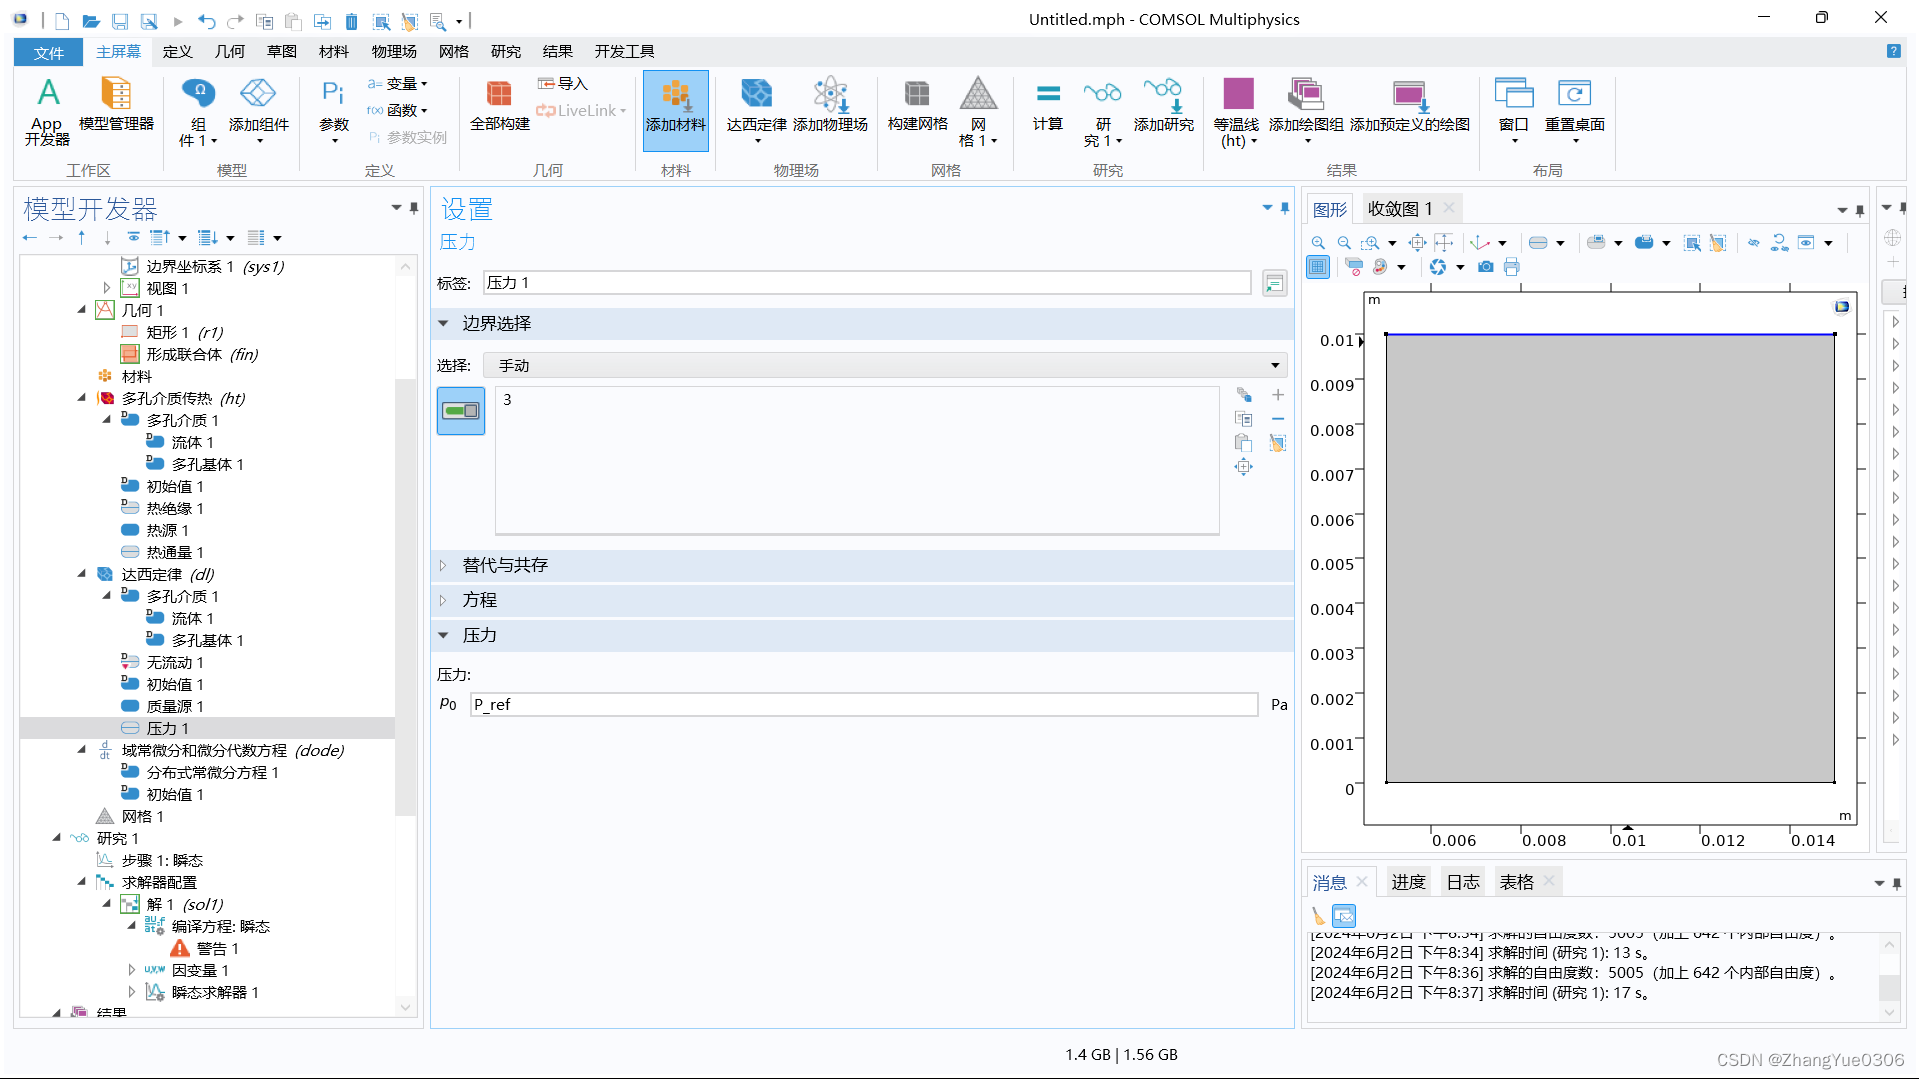1919x1079 pixels.
Task: Switch to the 收敛图 1 tab
Action: coord(1400,209)
